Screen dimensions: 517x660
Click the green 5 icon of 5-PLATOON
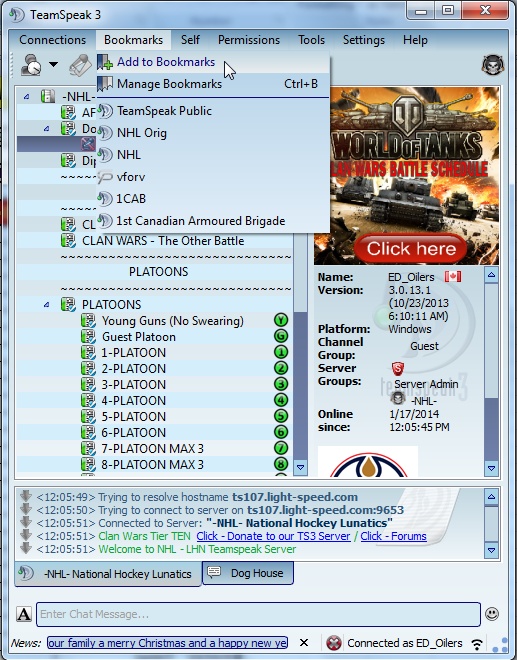(281, 416)
